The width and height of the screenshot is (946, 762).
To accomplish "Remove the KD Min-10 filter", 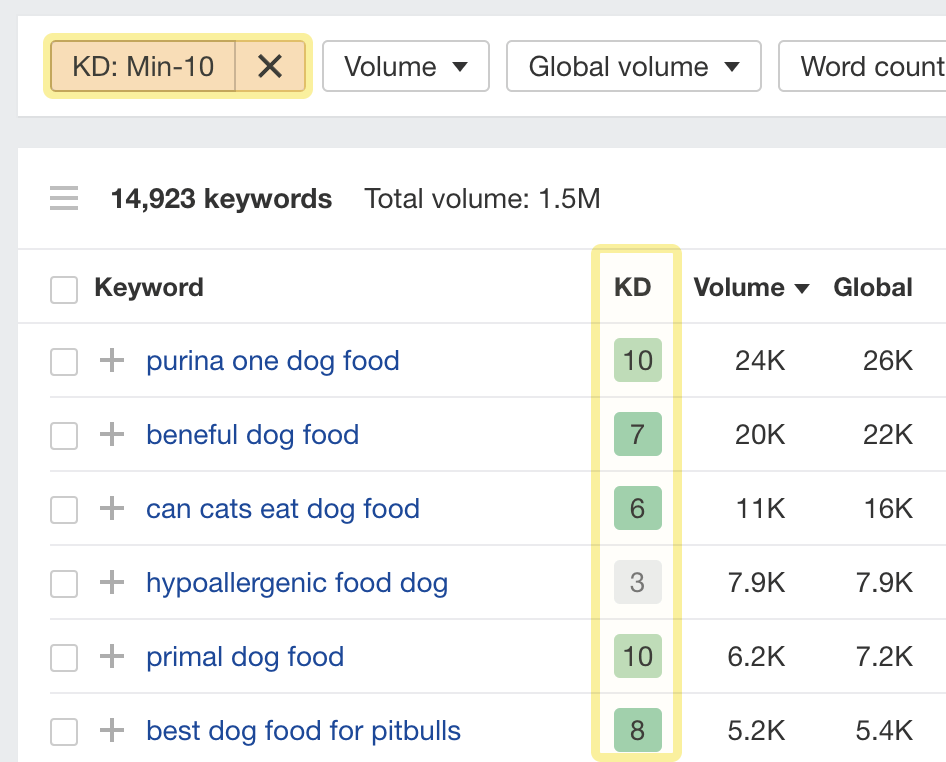I will [x=270, y=67].
